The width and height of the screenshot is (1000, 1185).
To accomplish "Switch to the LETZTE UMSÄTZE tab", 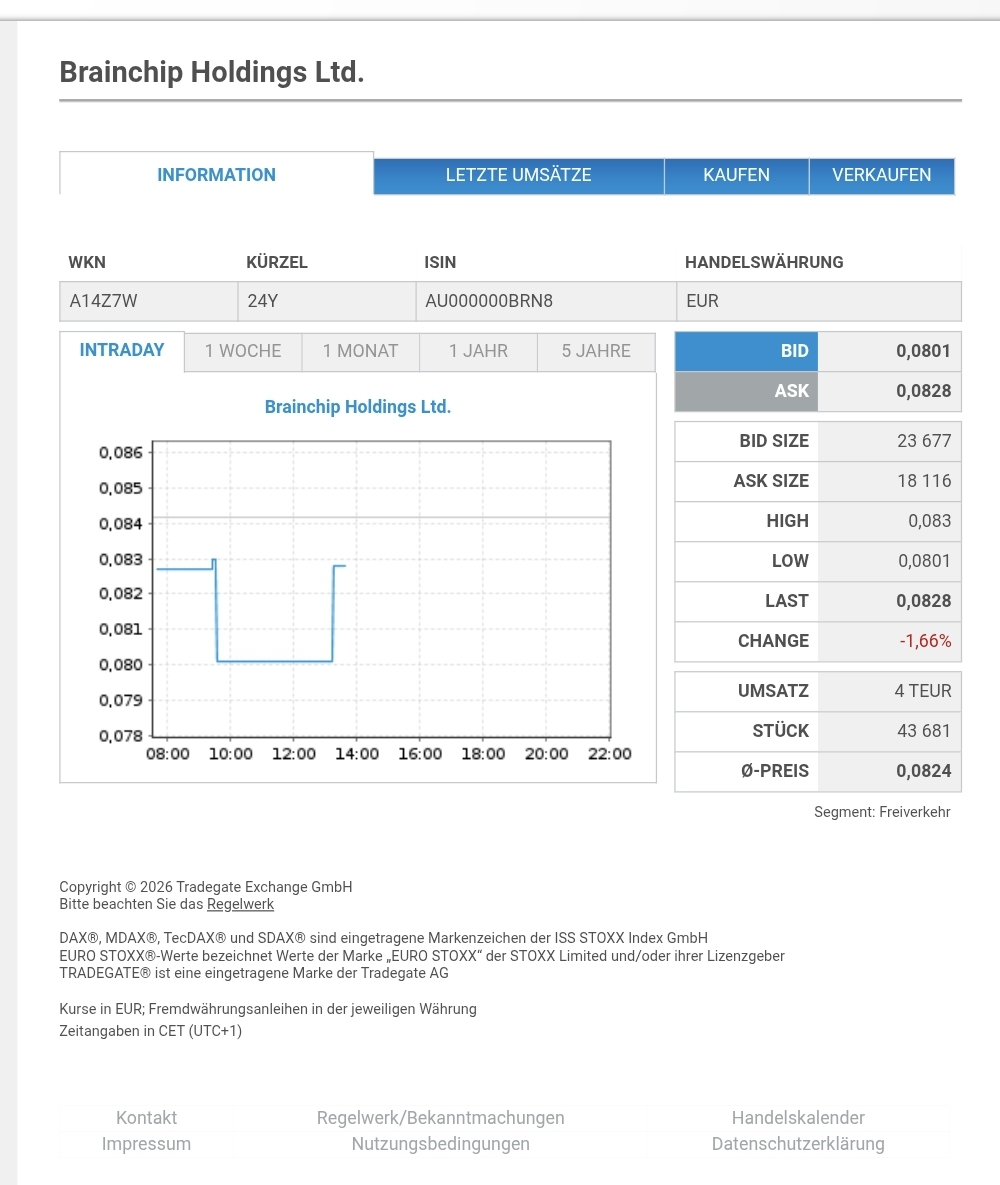I will [518, 175].
